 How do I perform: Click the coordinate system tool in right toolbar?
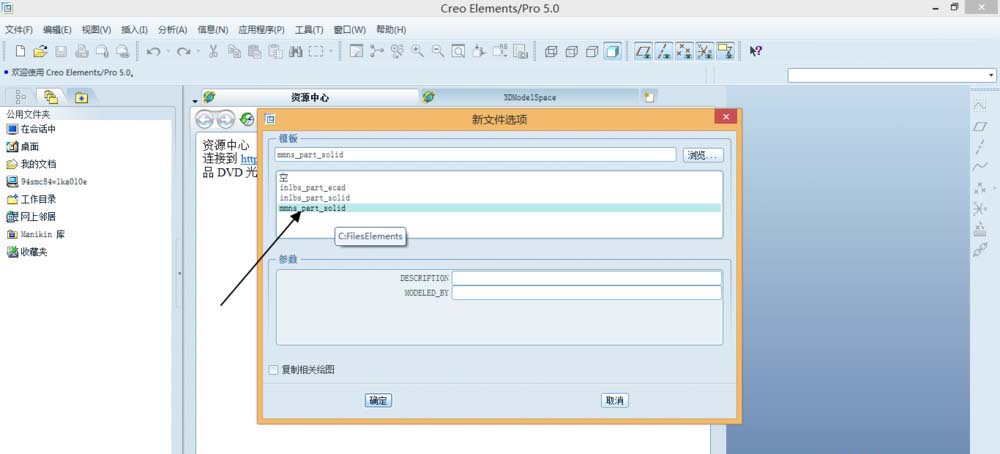[x=980, y=208]
